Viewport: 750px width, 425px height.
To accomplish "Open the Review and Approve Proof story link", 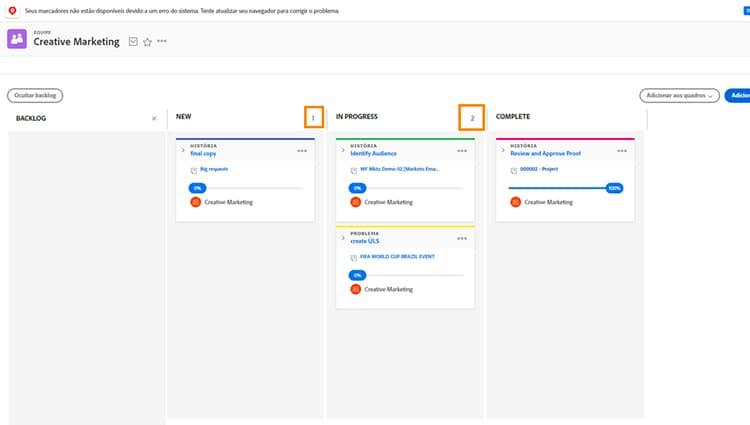I will [x=545, y=153].
